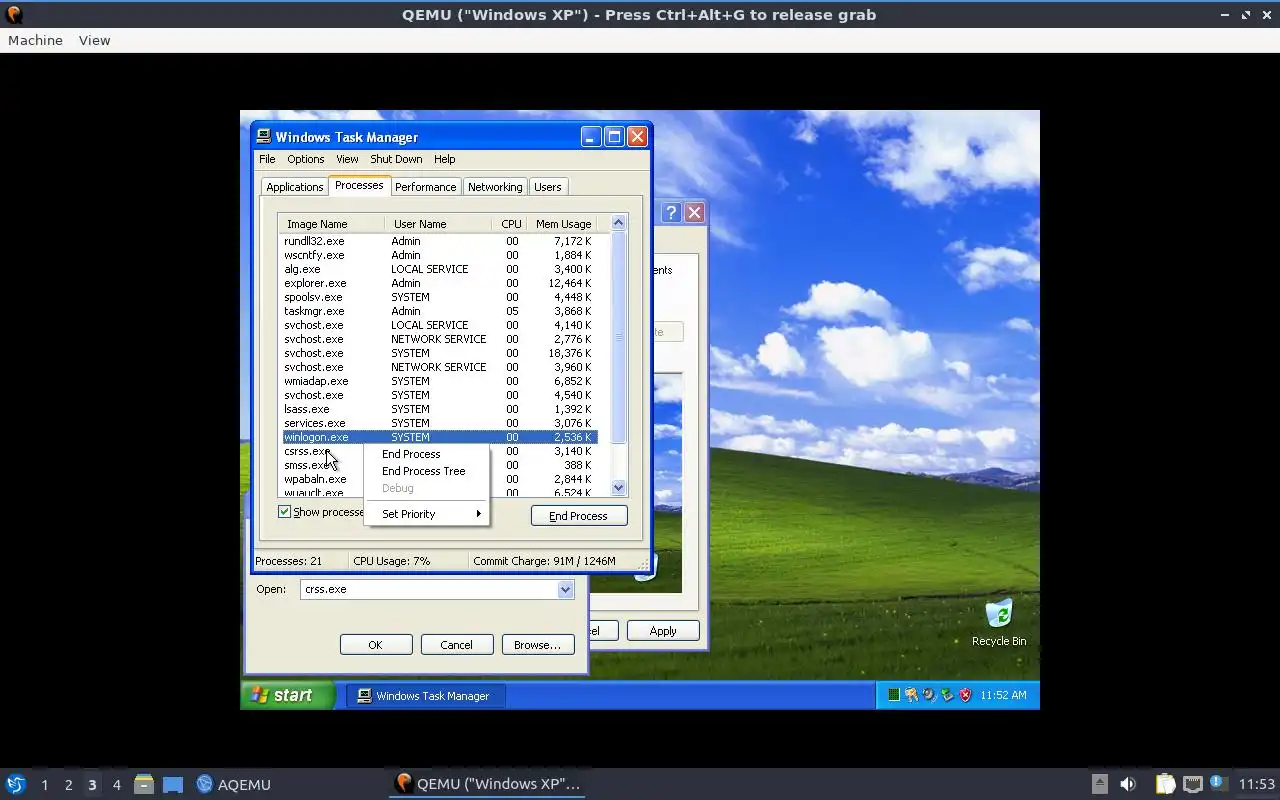Screen dimensions: 1280x800
Task: Switch to host workspace 1
Action: coord(44,784)
